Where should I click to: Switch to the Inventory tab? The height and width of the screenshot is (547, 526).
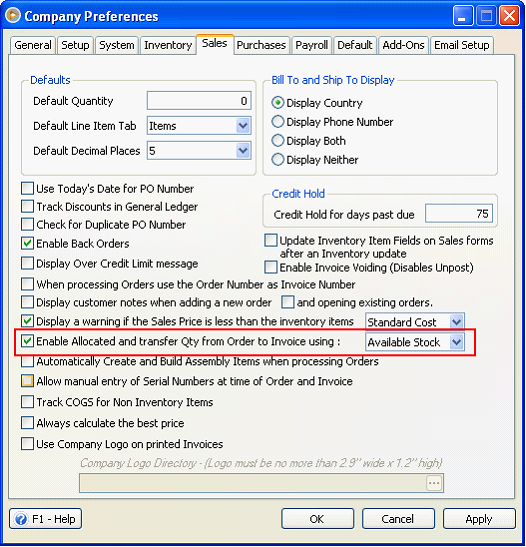(x=168, y=45)
